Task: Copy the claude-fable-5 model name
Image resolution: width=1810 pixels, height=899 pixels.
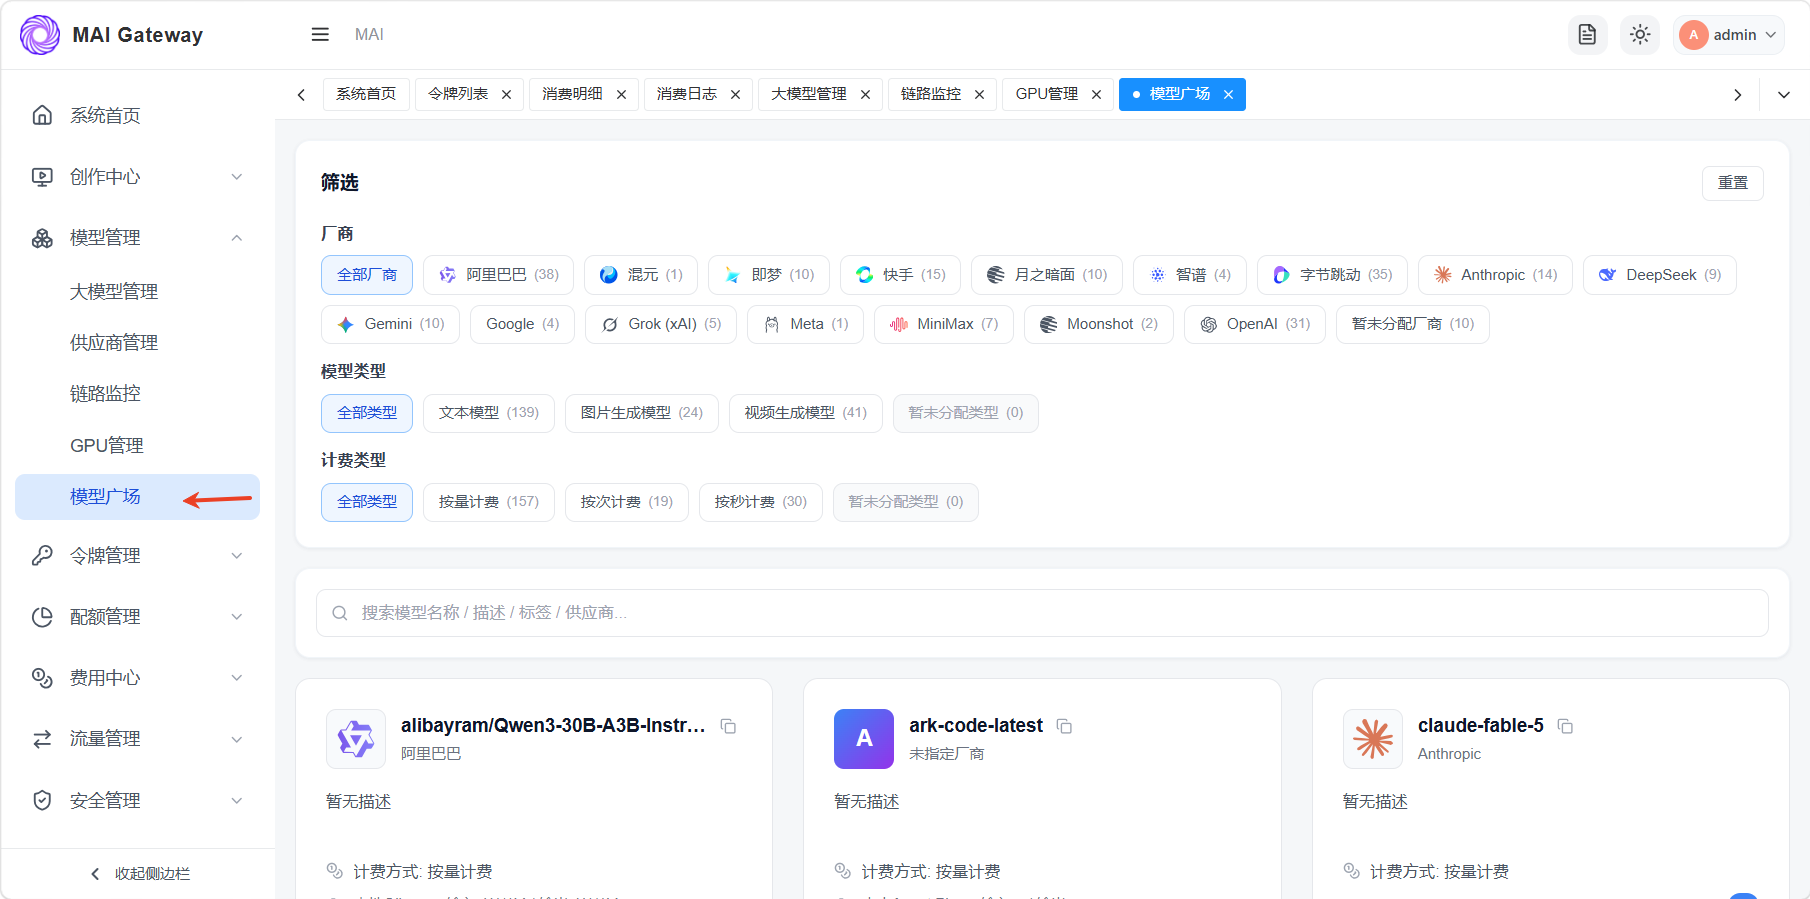Action: 1566,726
